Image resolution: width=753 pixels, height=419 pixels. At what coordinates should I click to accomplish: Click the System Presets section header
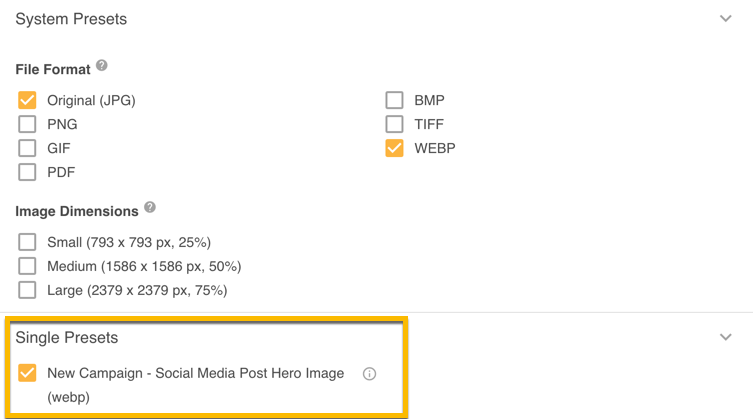(x=71, y=19)
